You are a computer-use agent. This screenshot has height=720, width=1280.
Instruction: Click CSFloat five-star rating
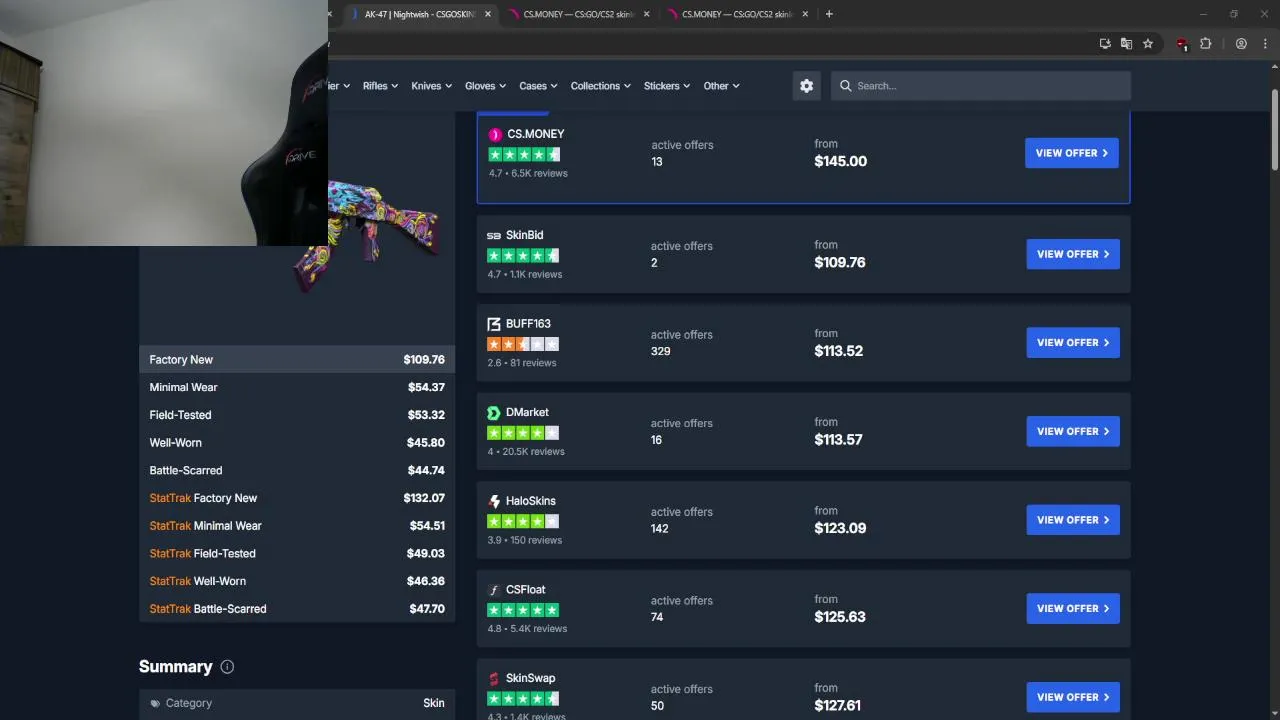523,610
